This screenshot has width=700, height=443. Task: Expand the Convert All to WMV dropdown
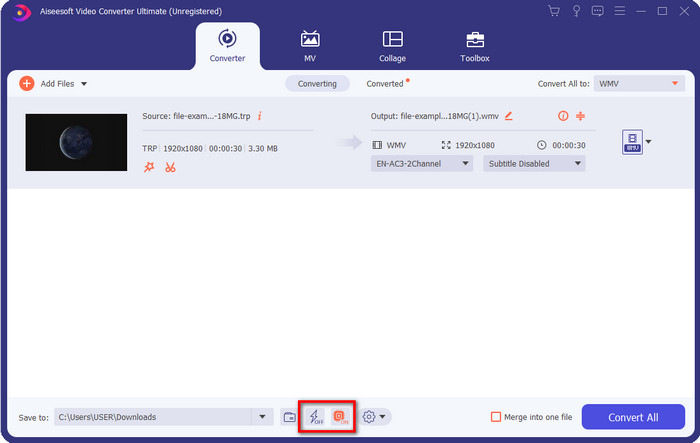[639, 84]
